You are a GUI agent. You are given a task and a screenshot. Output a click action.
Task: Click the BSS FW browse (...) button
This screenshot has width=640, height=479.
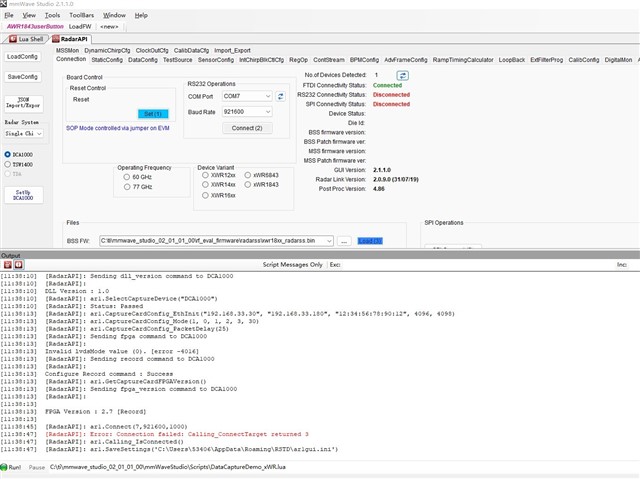(344, 241)
